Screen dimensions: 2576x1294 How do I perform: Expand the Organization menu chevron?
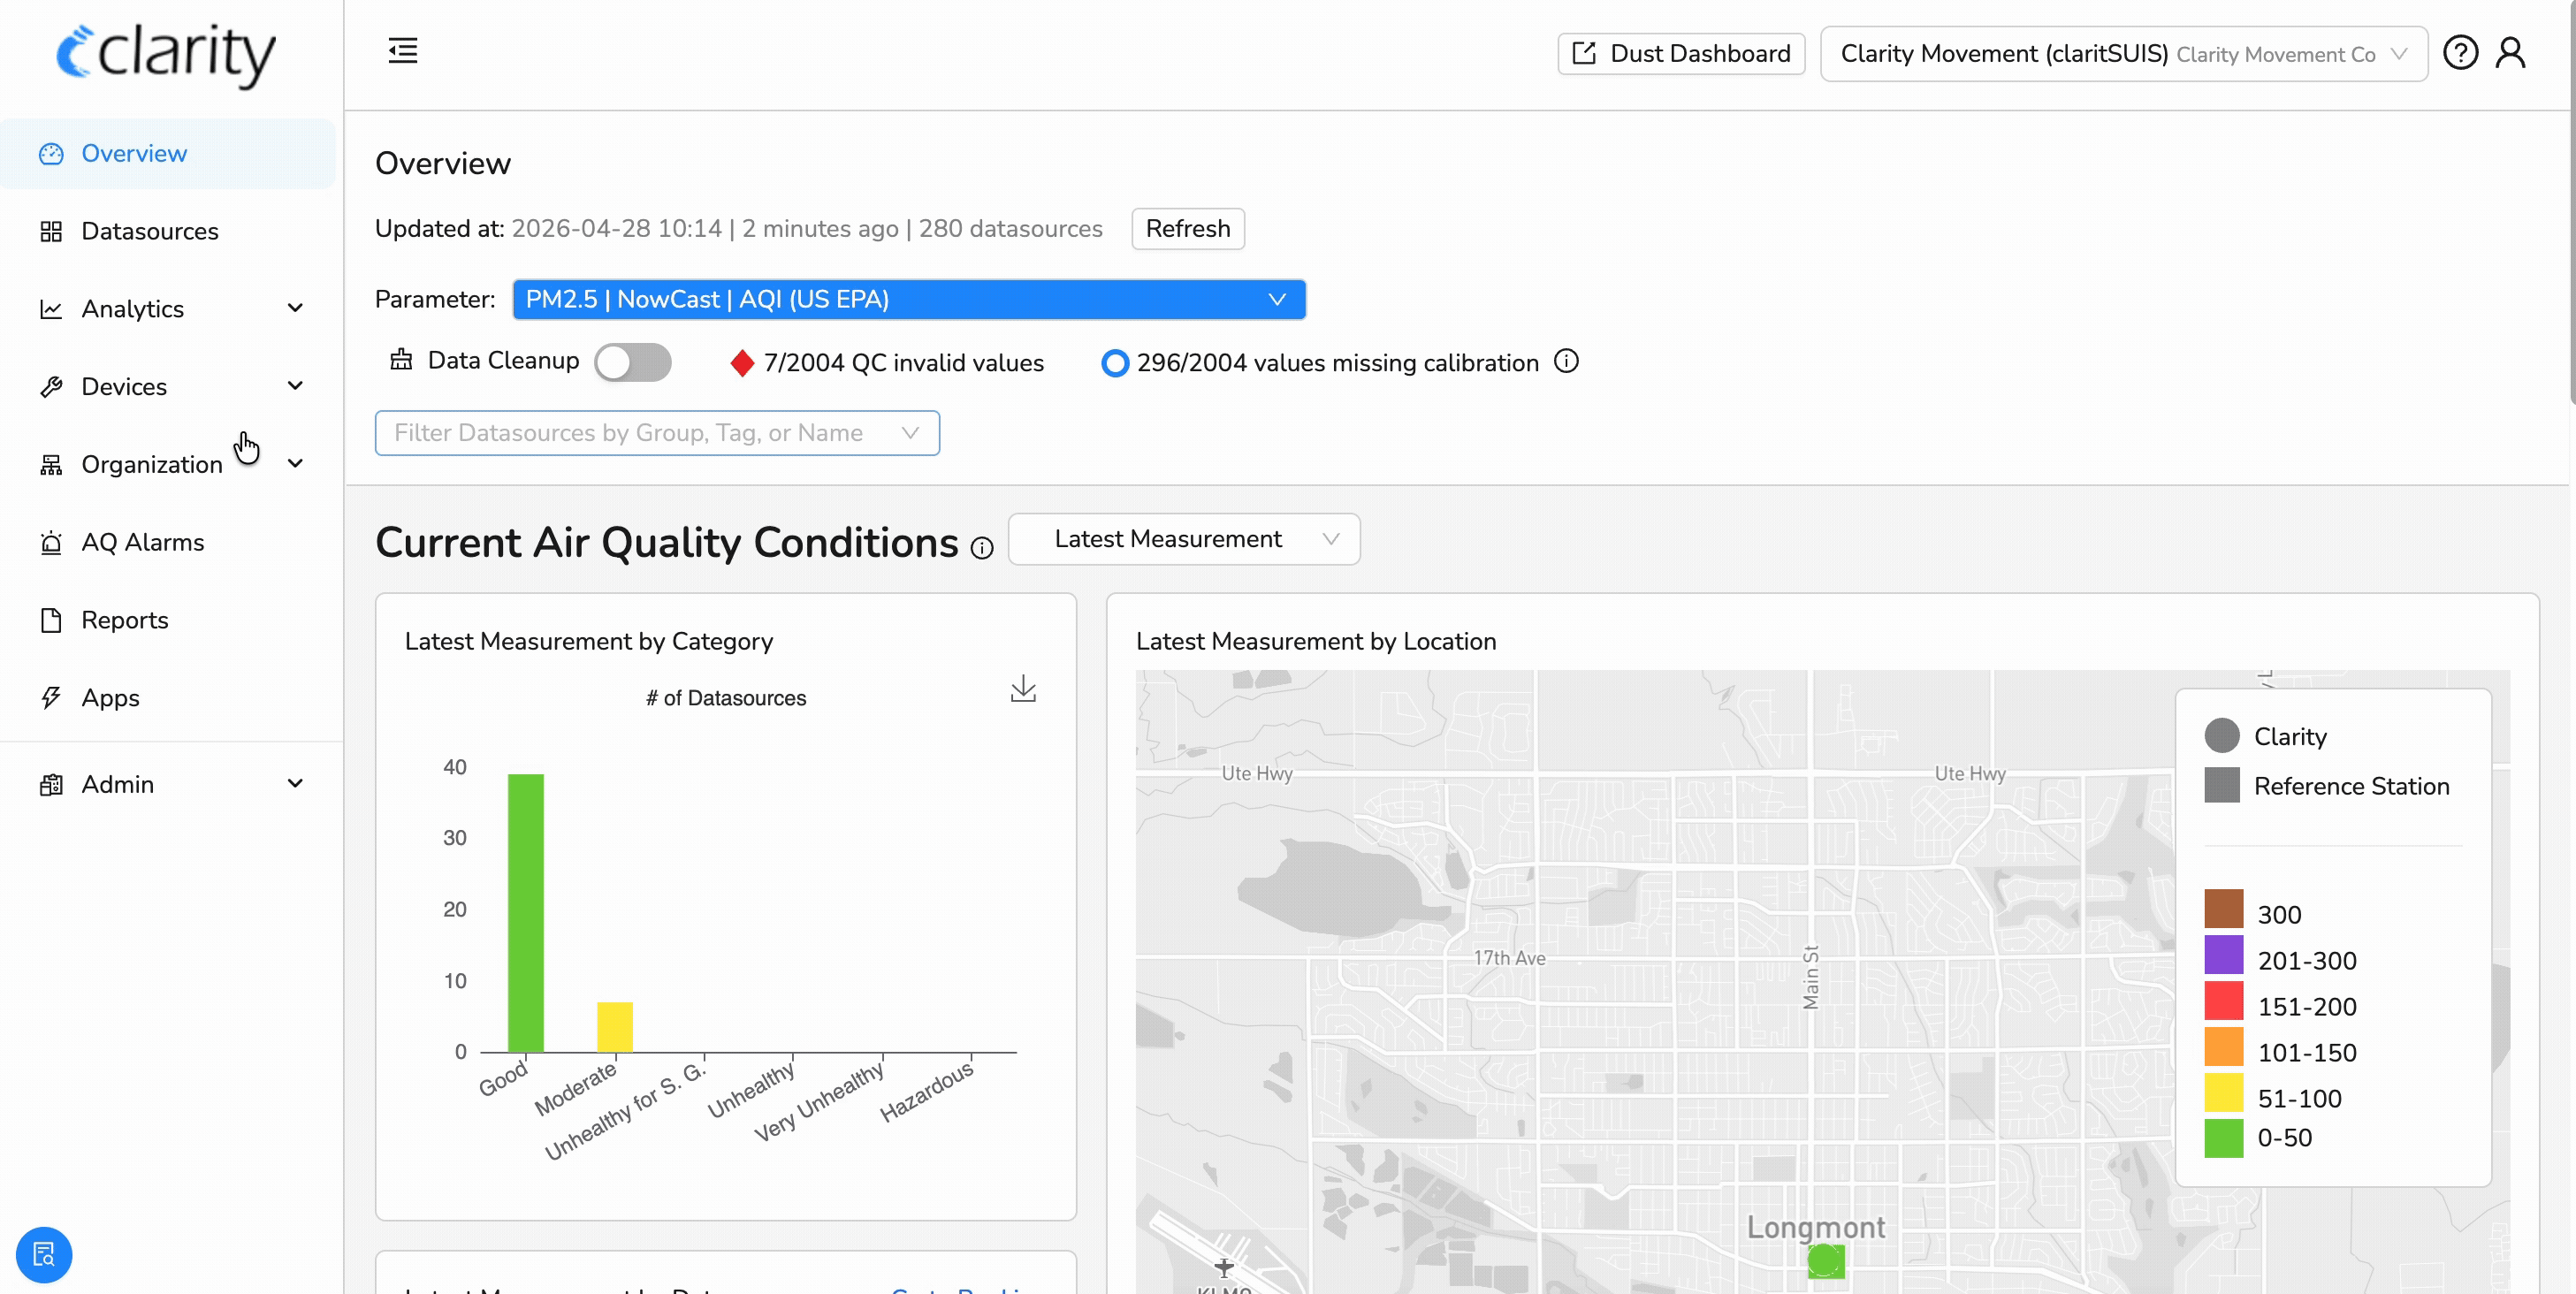point(295,464)
